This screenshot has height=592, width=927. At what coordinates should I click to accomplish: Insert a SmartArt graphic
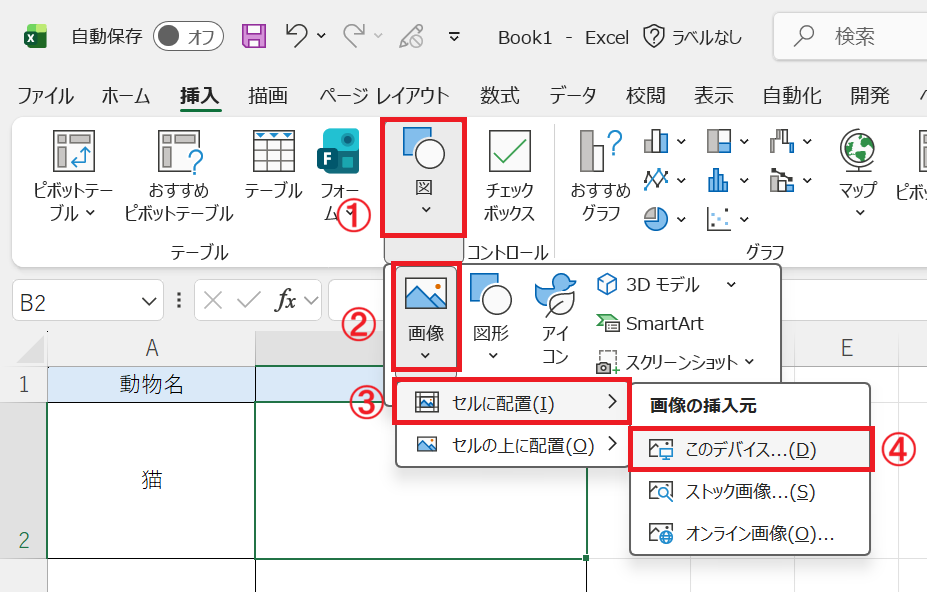(x=663, y=323)
